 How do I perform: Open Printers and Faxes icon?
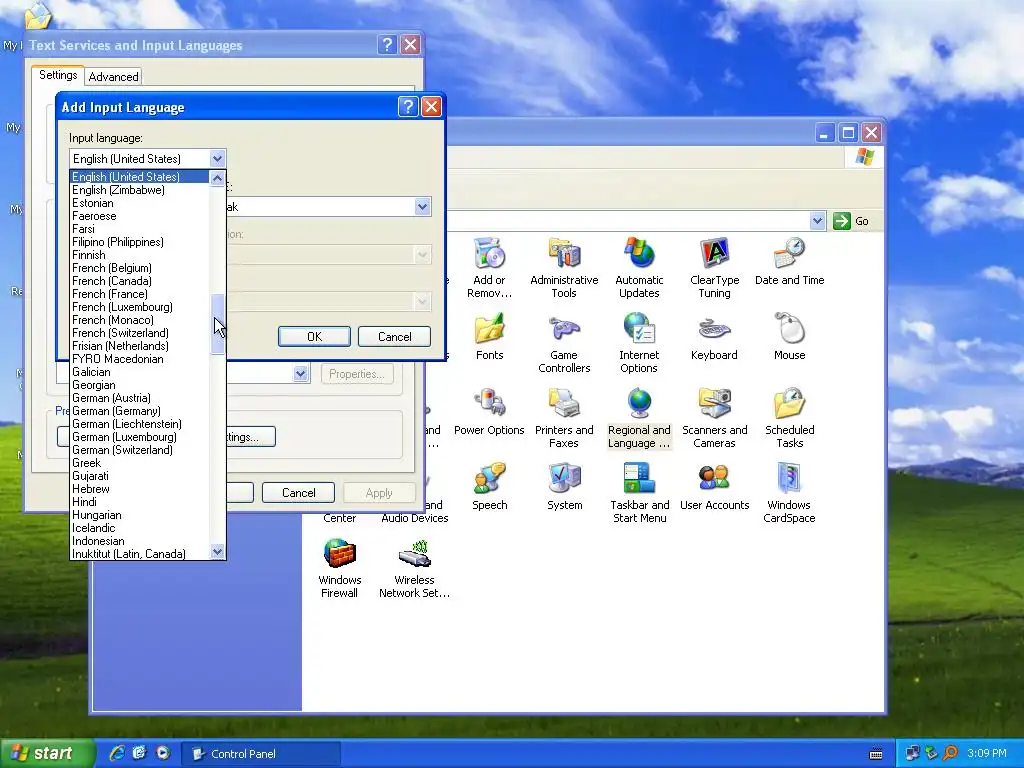(x=564, y=418)
